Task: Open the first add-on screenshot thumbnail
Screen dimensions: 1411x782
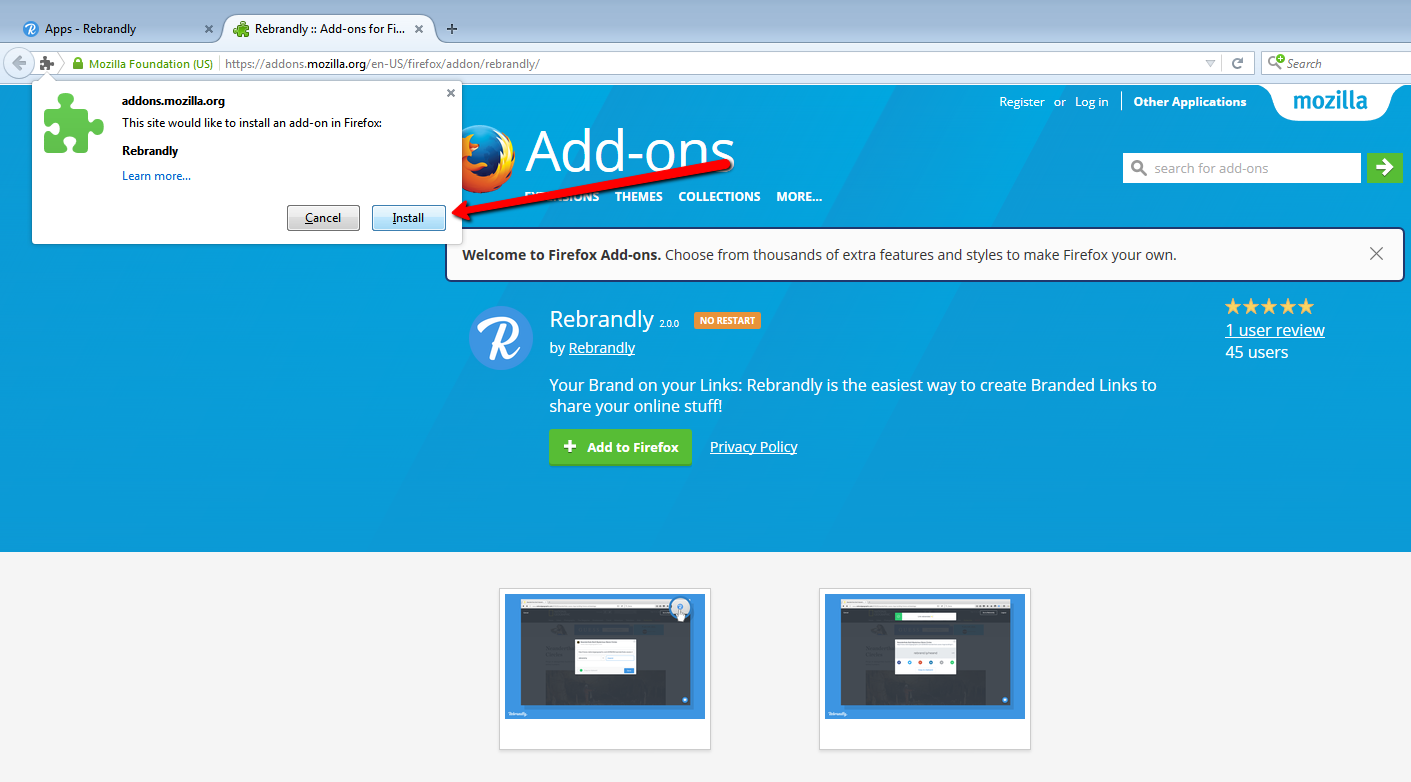Action: coord(605,669)
